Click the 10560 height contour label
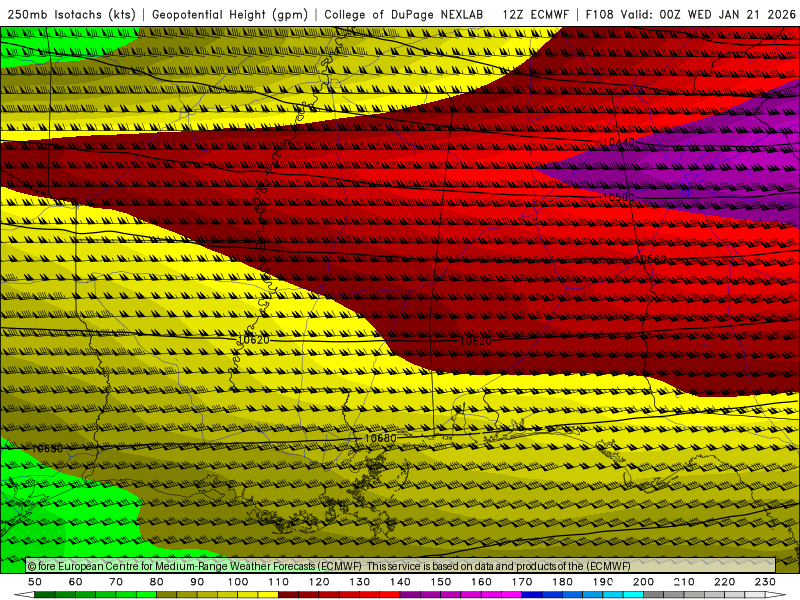This screenshot has height=600, width=800. [651, 259]
